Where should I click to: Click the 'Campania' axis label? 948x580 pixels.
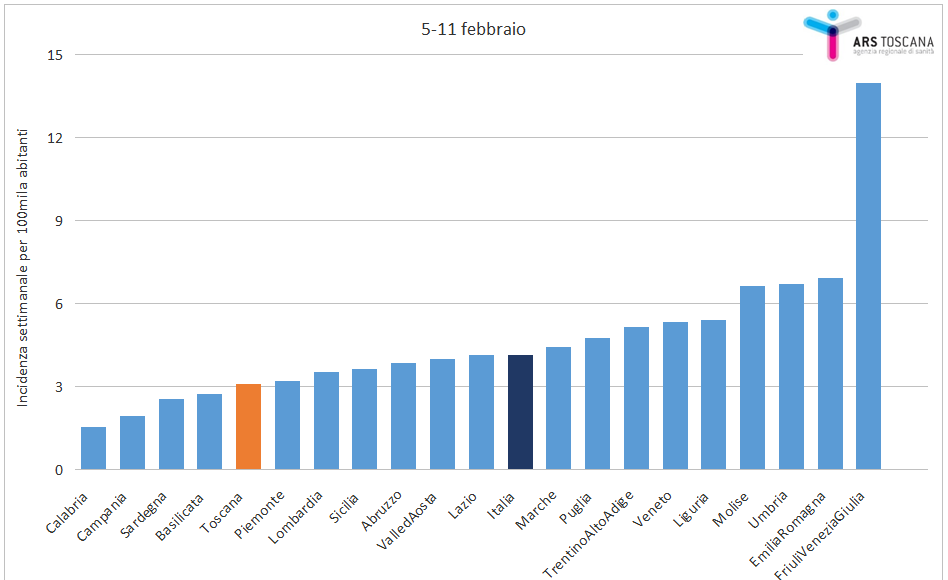tap(102, 516)
